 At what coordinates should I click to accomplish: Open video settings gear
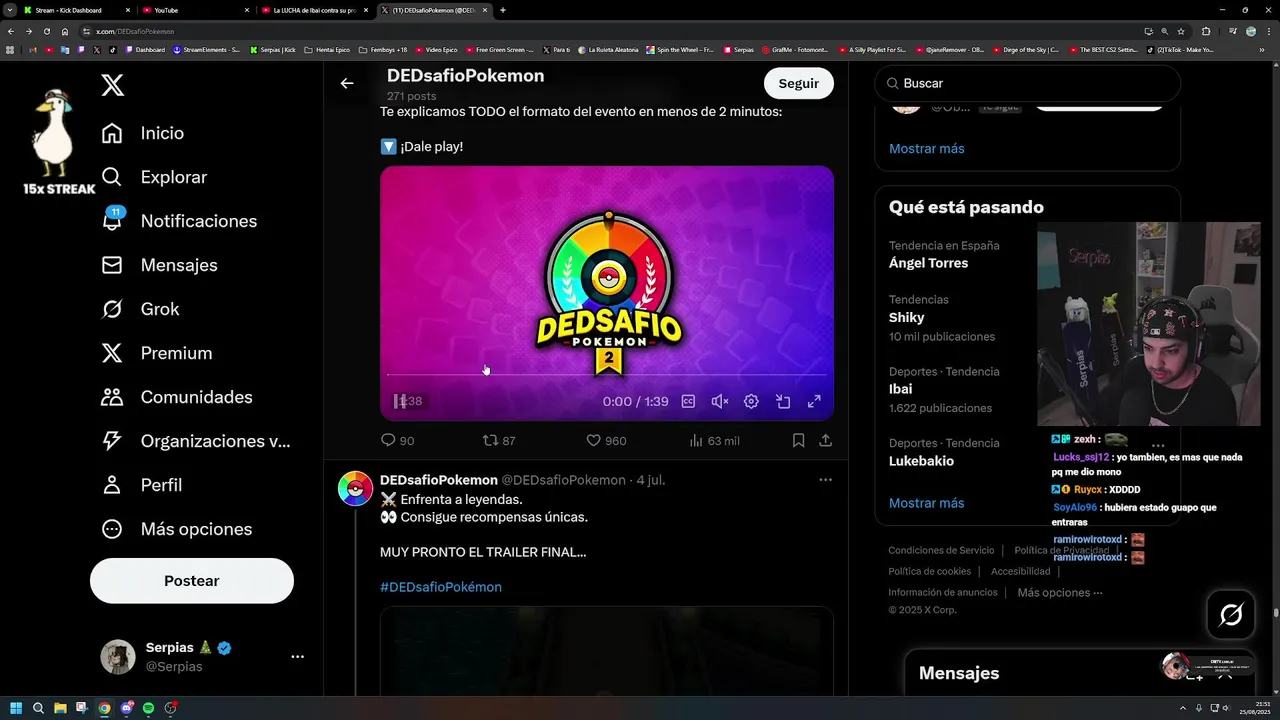[x=751, y=401]
